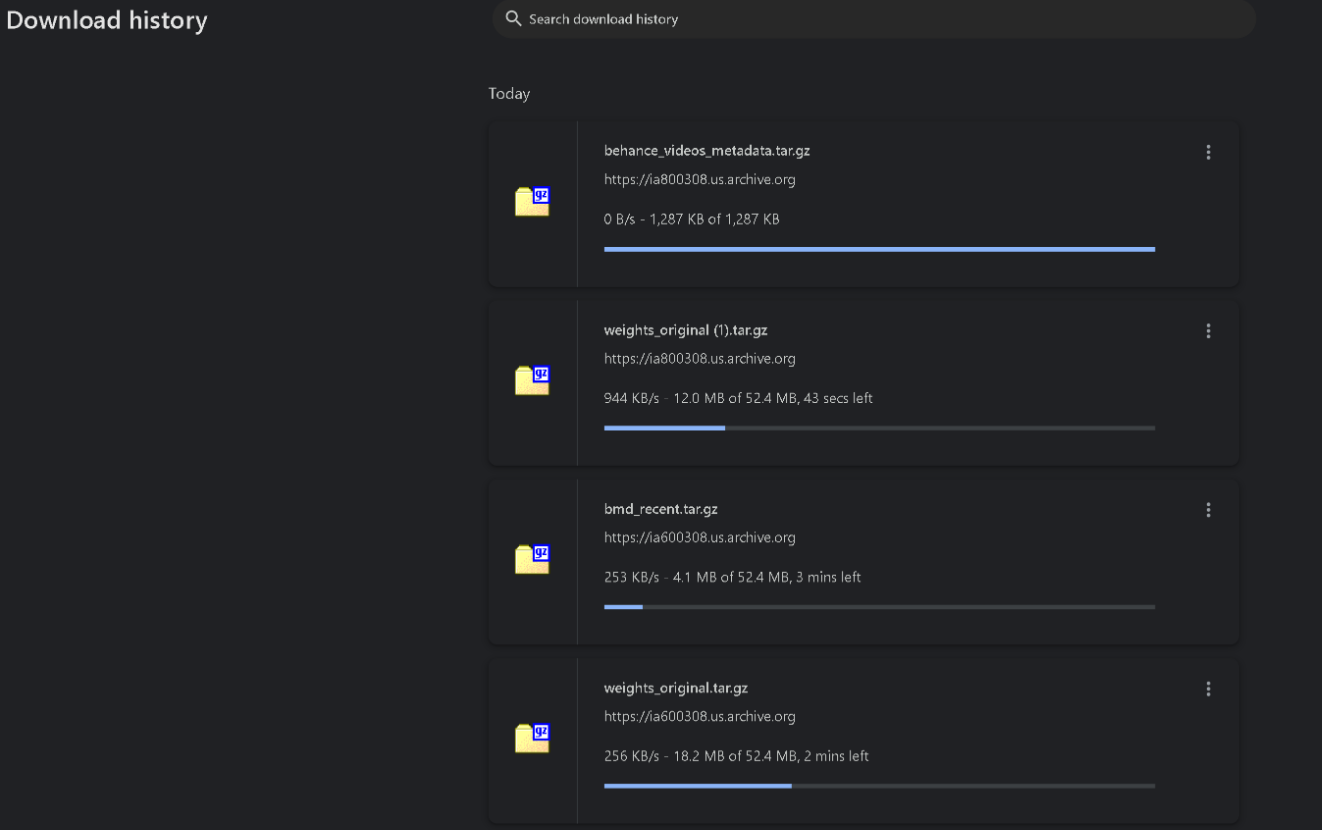1322x830 pixels.
Task: Click the weights_original (1).tar.gz archive icon
Action: pos(532,381)
